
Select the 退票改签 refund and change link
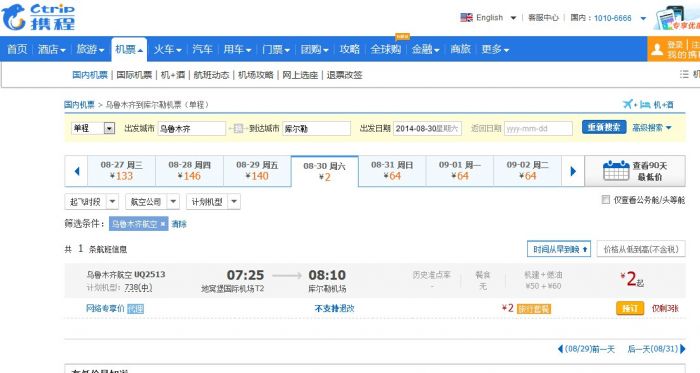(344, 75)
